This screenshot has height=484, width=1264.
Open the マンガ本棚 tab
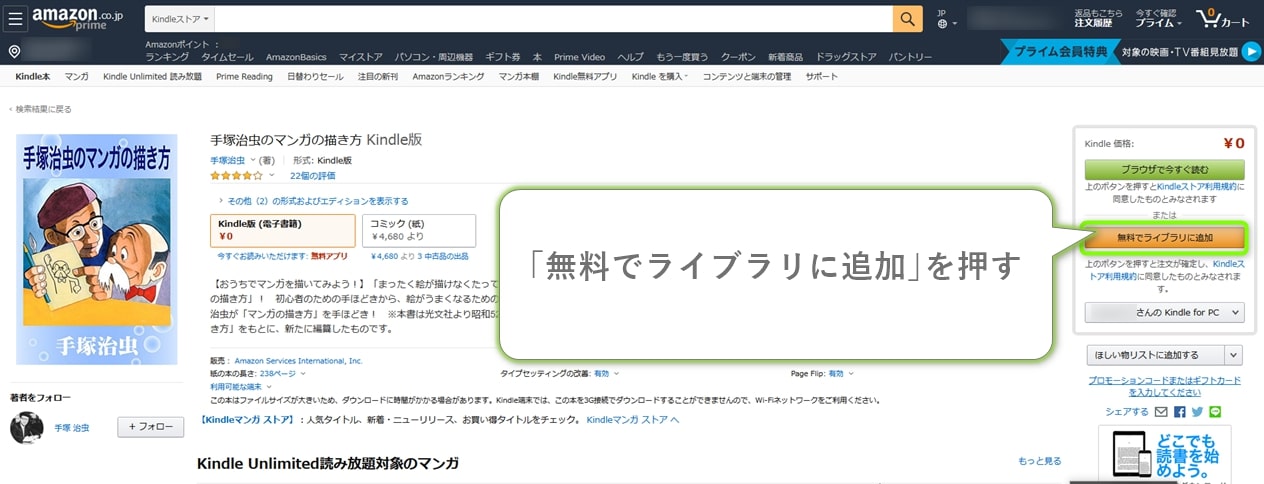coord(519,76)
